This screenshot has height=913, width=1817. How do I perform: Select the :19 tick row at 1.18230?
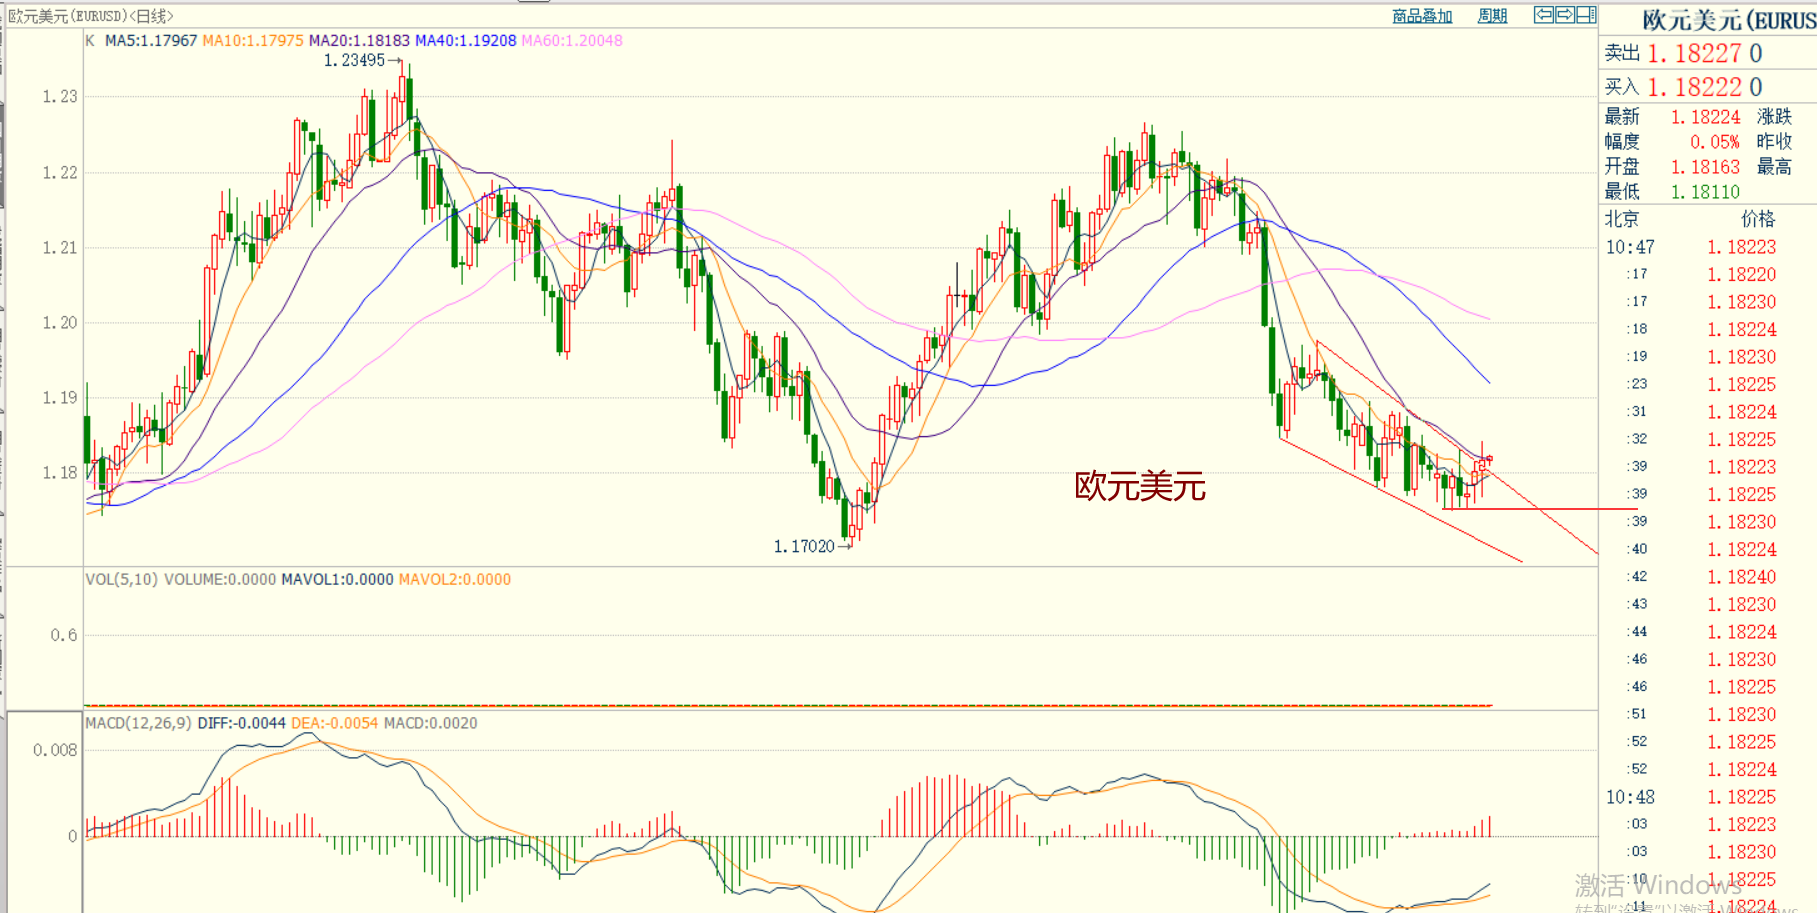(1708, 357)
